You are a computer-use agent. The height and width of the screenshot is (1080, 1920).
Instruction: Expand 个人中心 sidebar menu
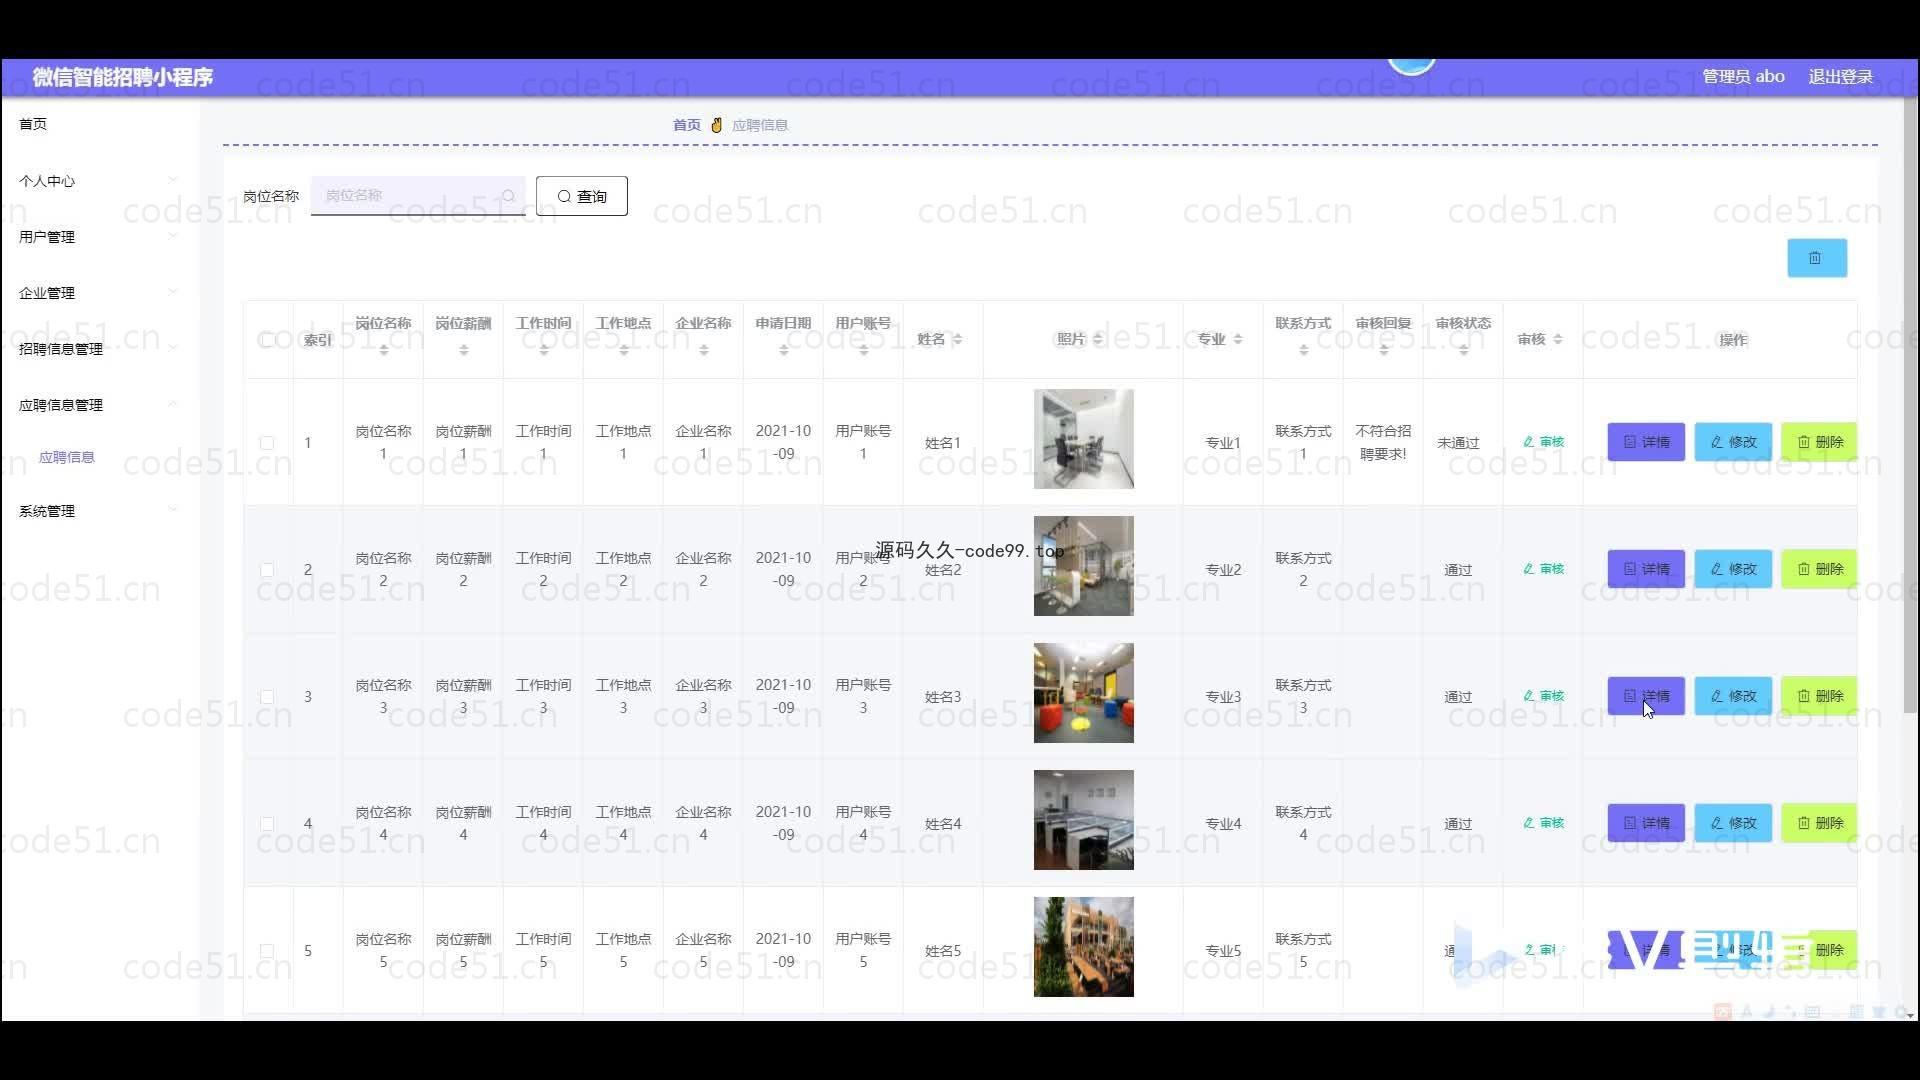click(100, 181)
